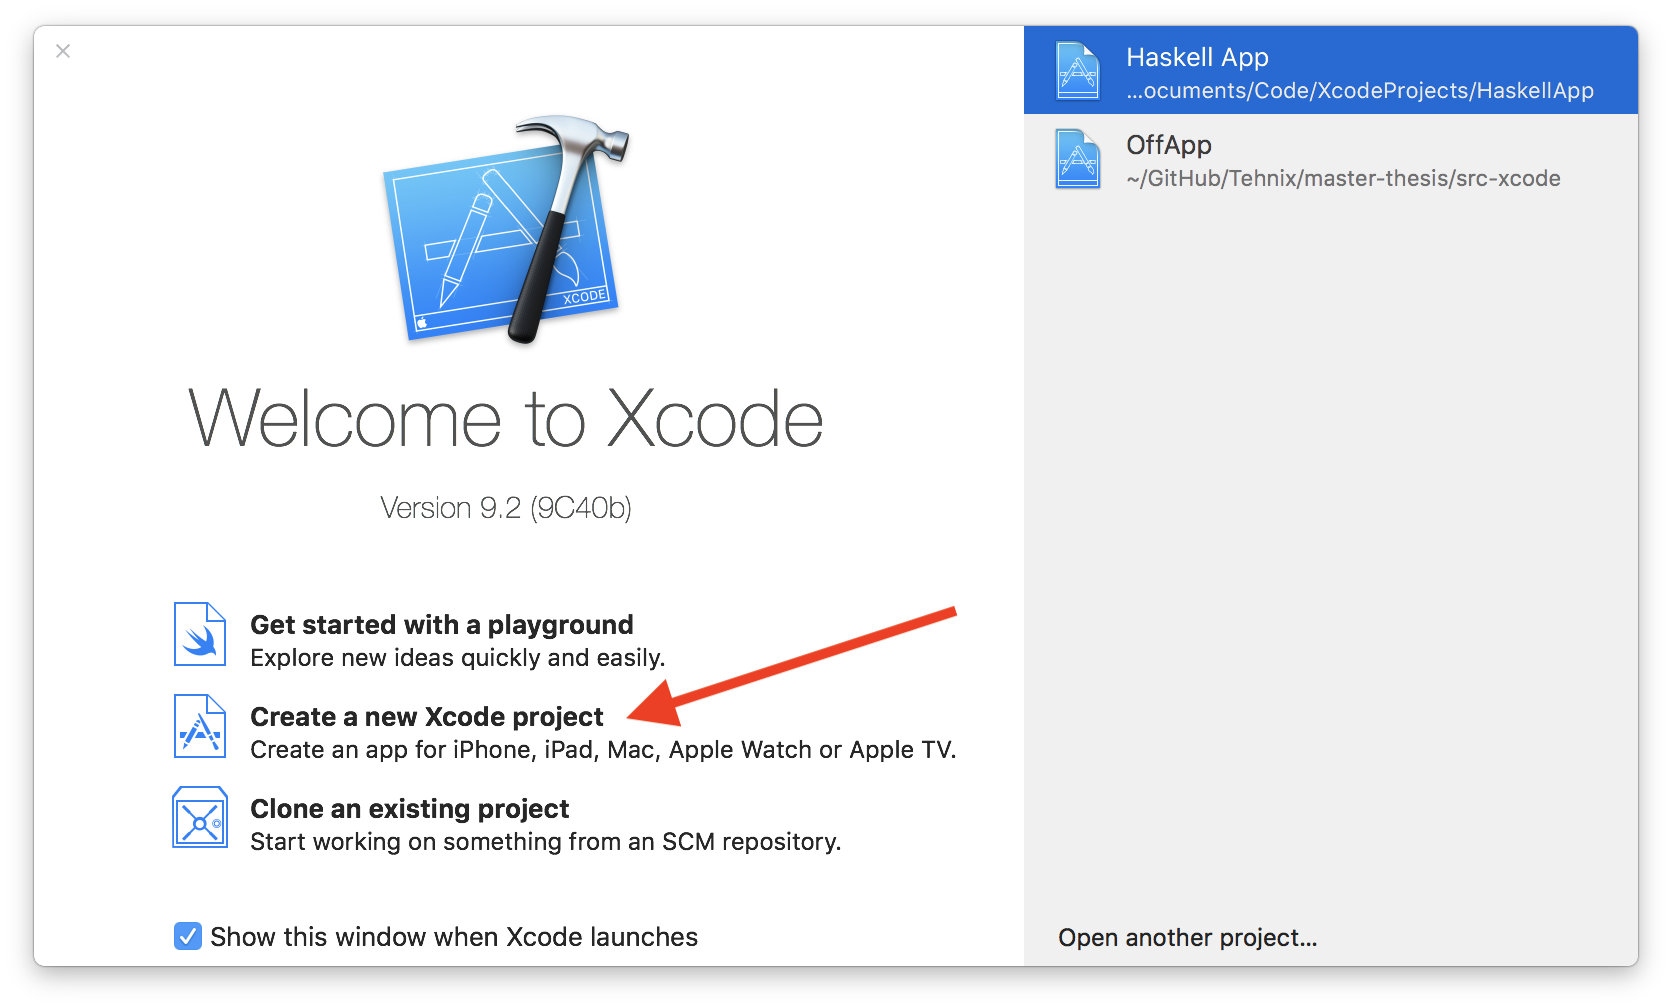Click 'Create an app for iPhone, iPad' description
The height and width of the screenshot is (1008, 1672).
[x=602, y=750]
